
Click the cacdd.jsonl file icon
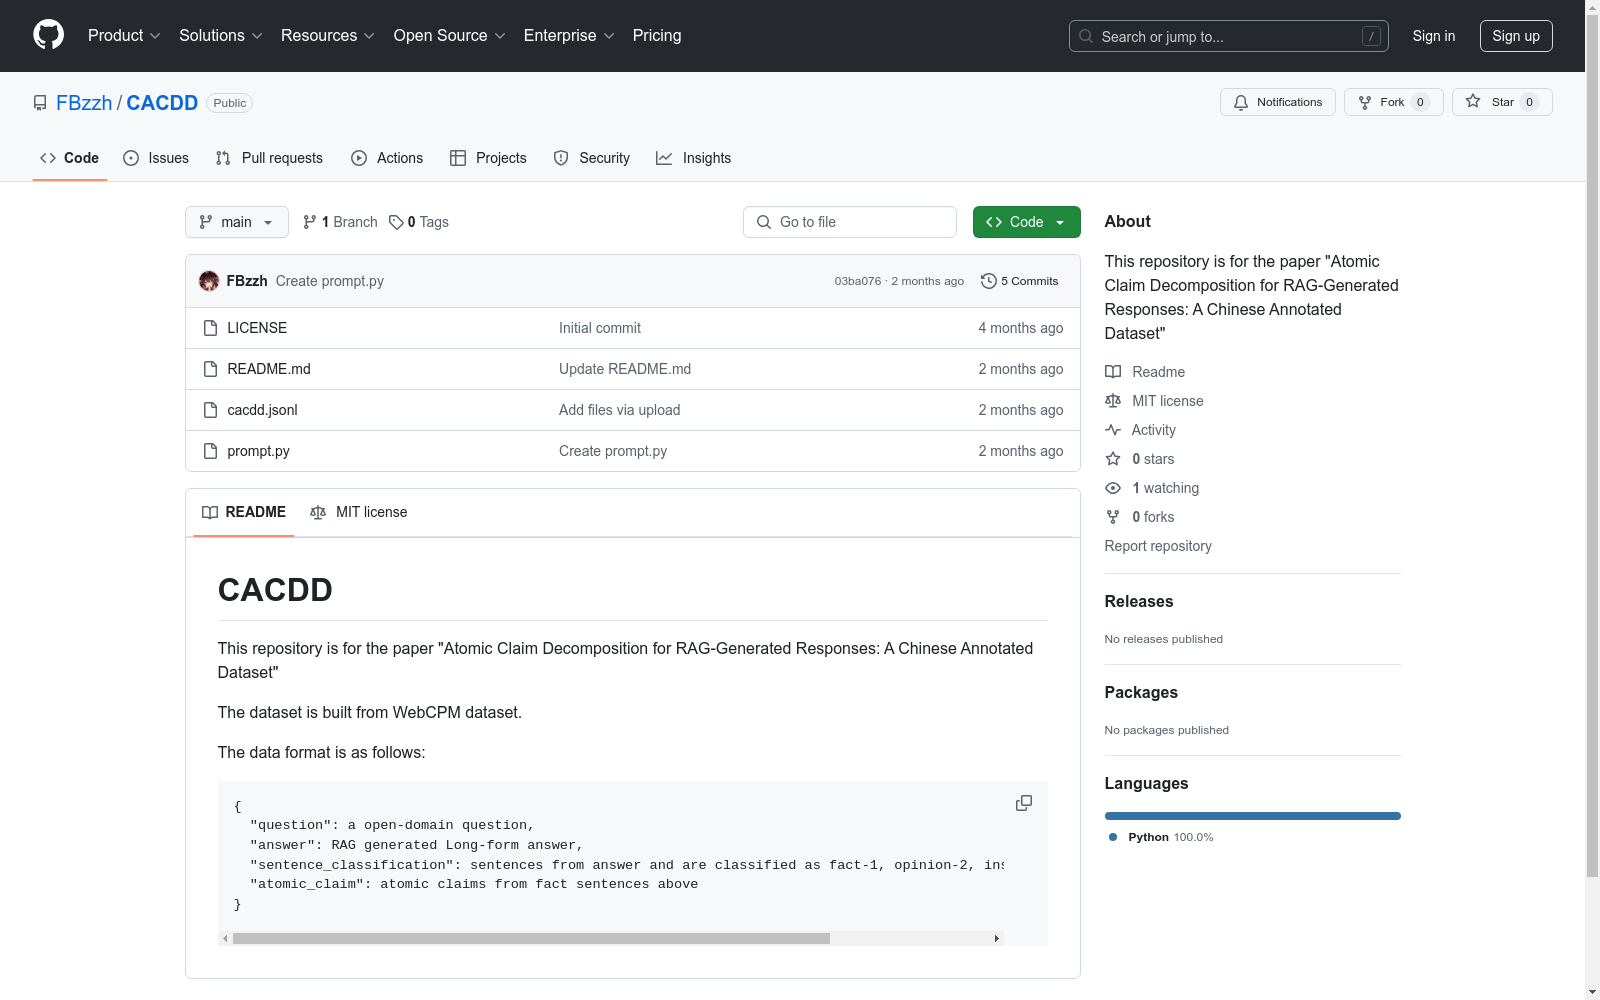coord(210,410)
